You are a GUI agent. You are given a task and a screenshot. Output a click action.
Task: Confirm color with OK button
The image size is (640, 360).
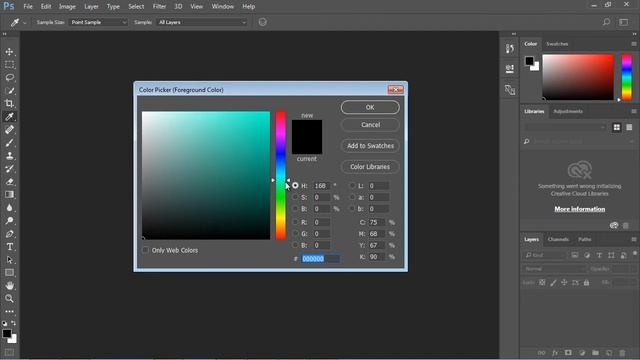coord(370,107)
